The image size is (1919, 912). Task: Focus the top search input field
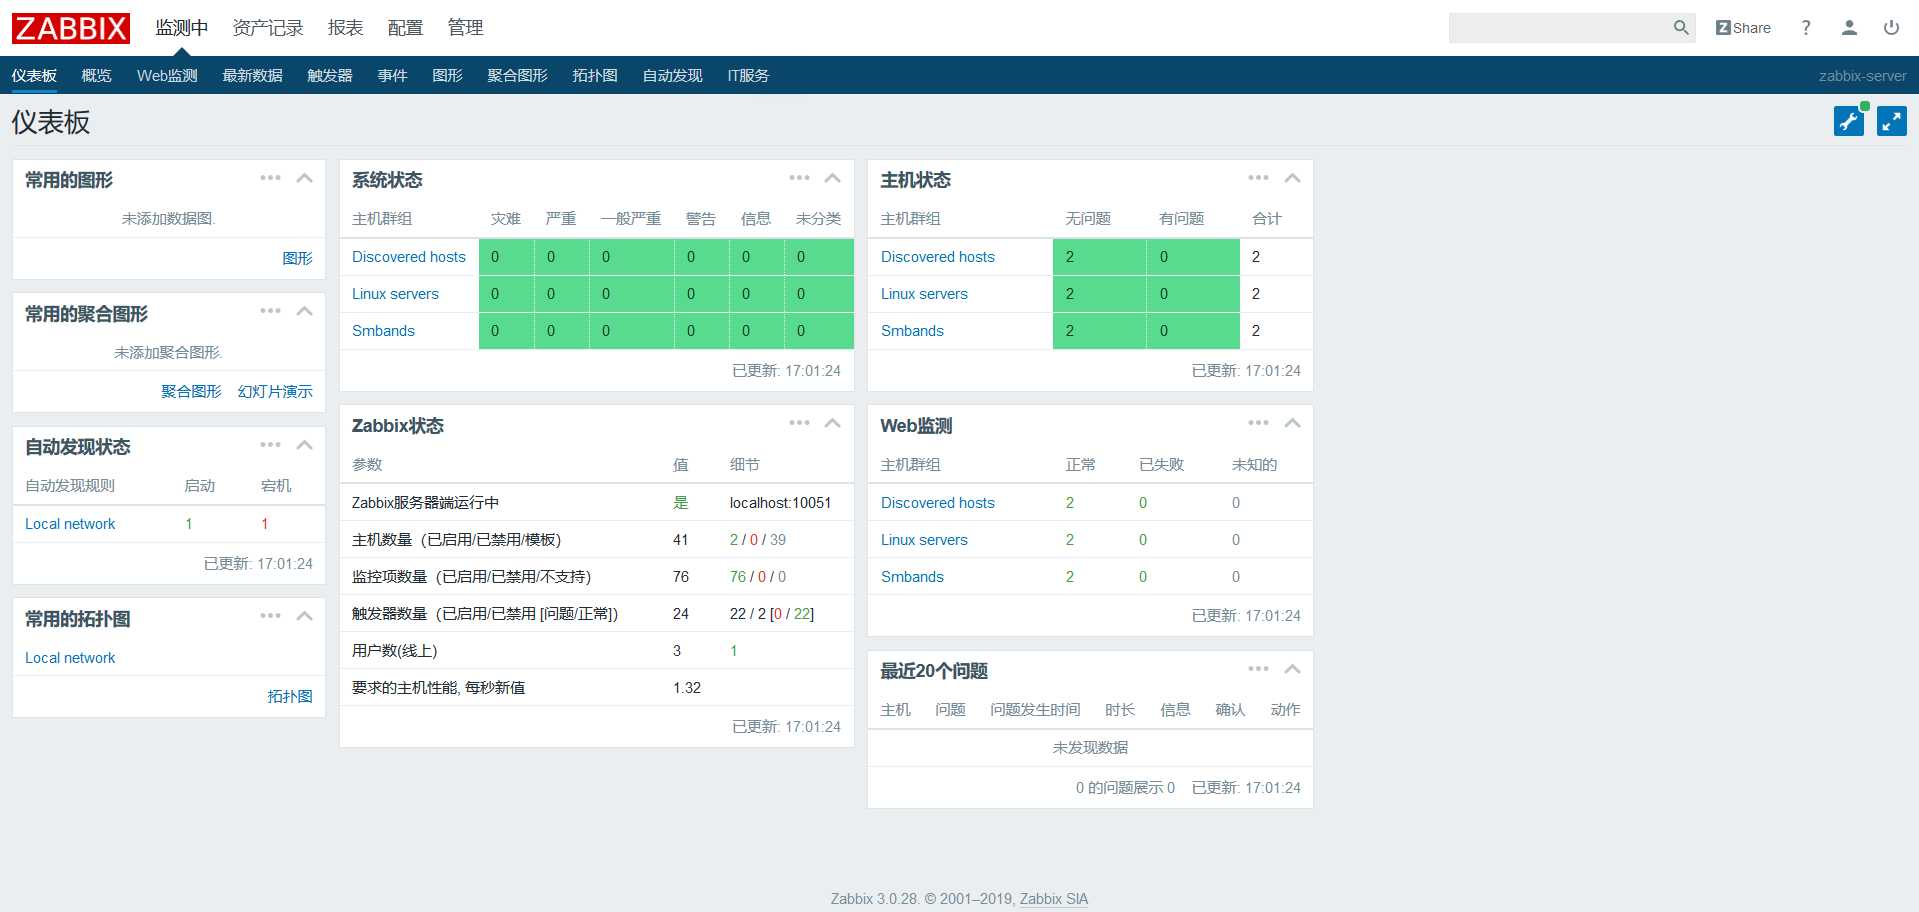[x=1559, y=28]
